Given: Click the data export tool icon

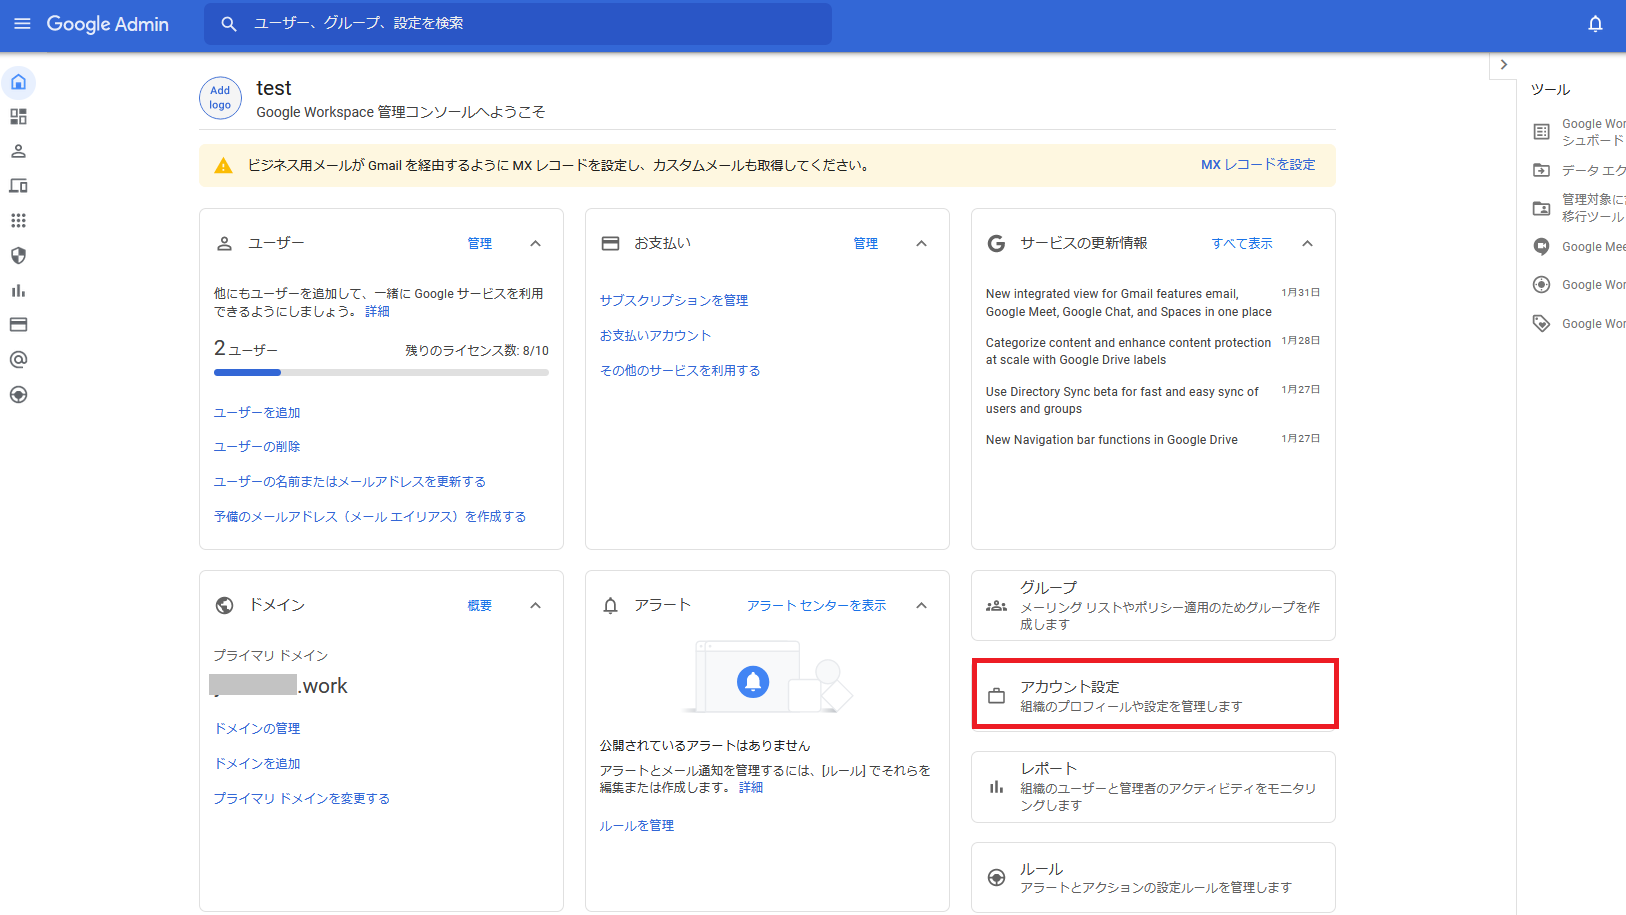Looking at the screenshot, I should [1542, 170].
